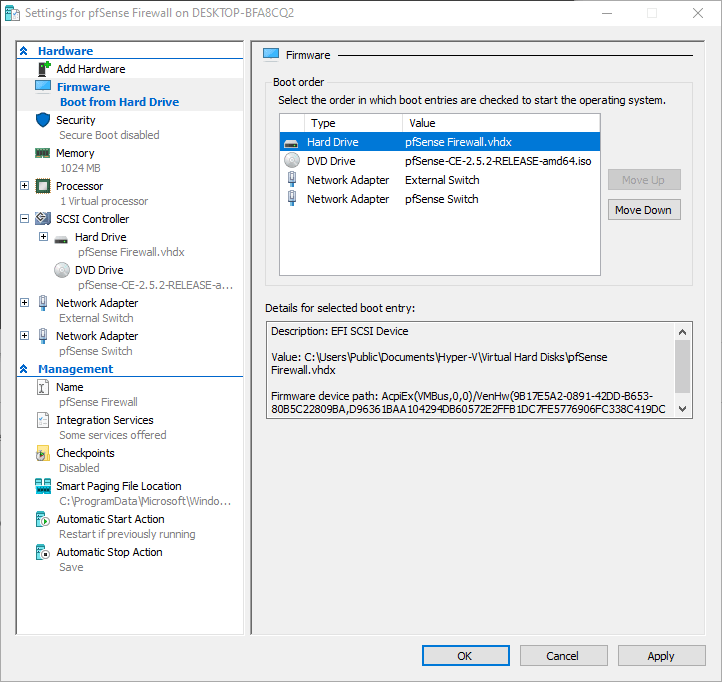Click the Processor icon
Viewport: 722px width, 682px height.
[43, 186]
